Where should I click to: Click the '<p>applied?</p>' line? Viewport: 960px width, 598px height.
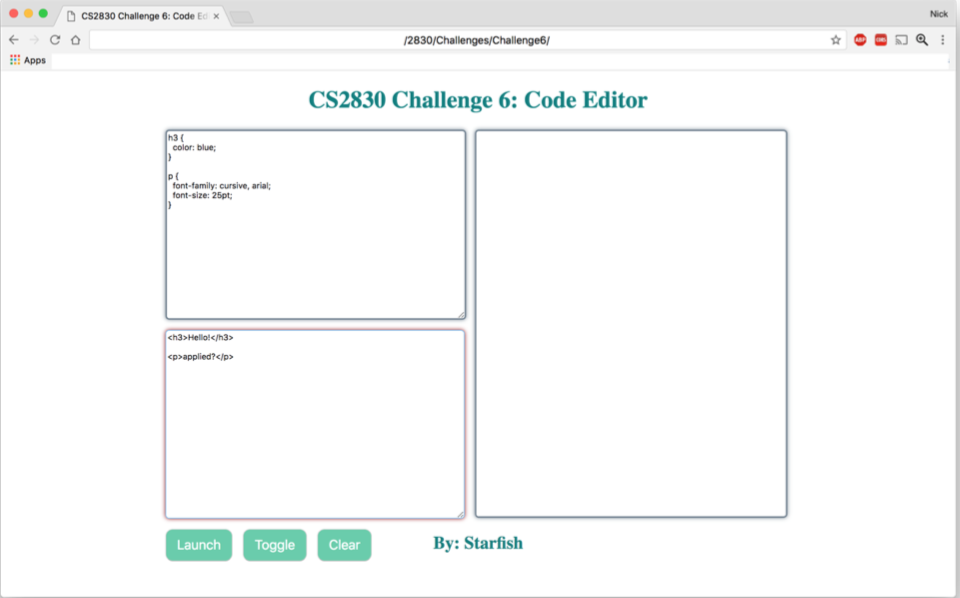point(201,357)
